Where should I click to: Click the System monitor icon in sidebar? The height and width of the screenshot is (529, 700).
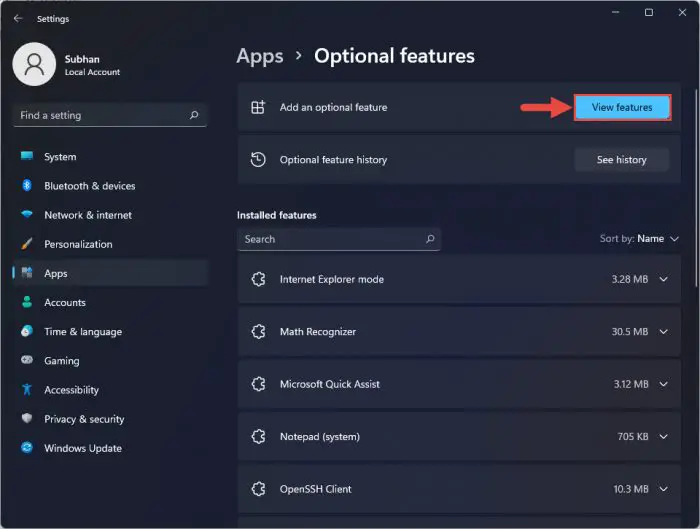27,156
